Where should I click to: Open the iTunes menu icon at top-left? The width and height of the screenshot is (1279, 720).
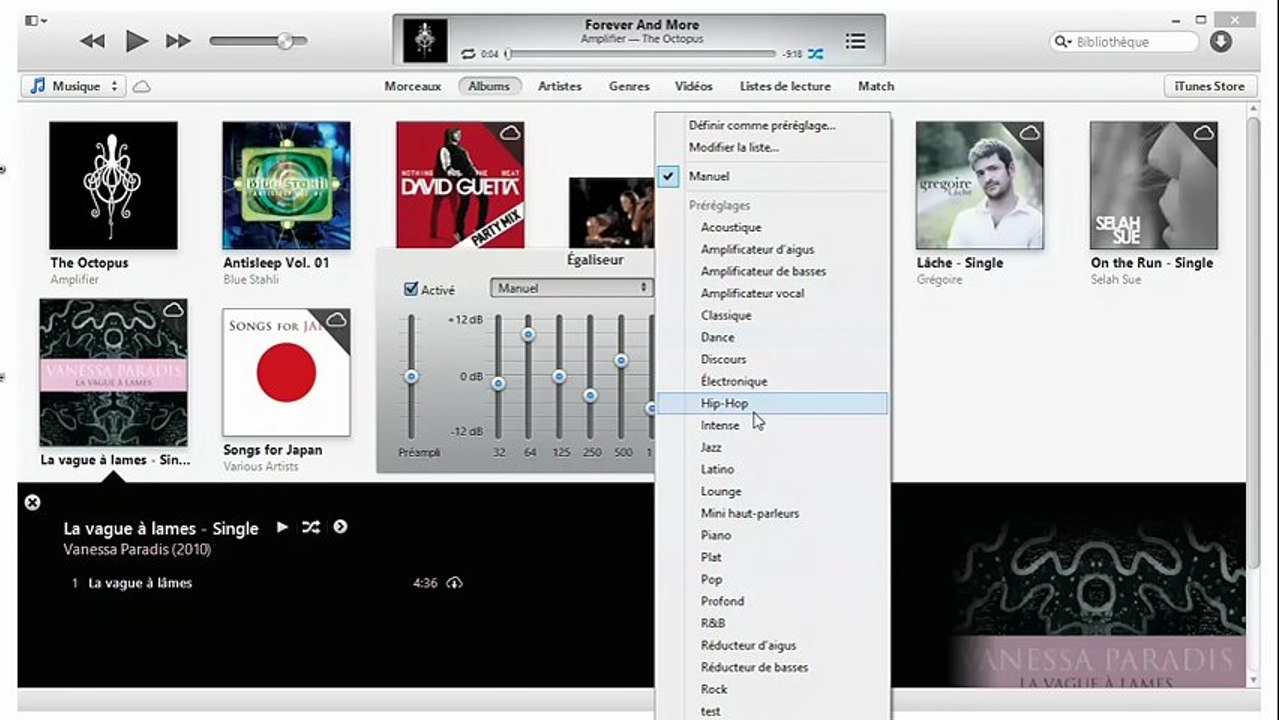pos(35,20)
